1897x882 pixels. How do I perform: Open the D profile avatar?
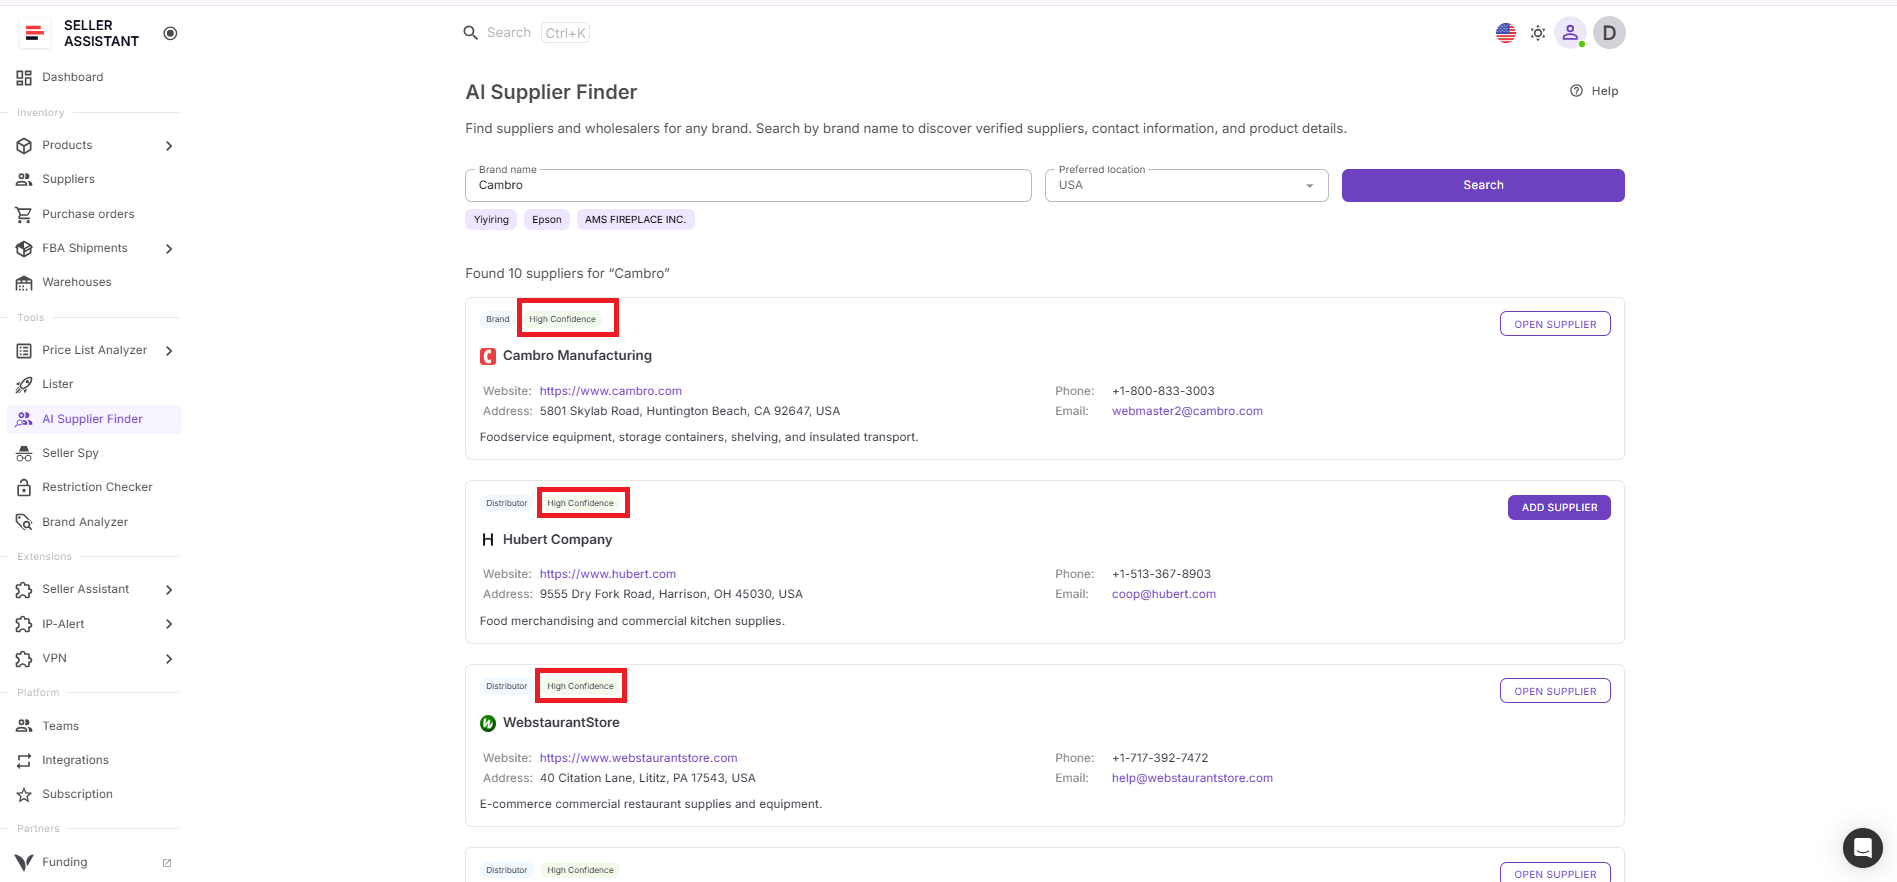click(1610, 33)
